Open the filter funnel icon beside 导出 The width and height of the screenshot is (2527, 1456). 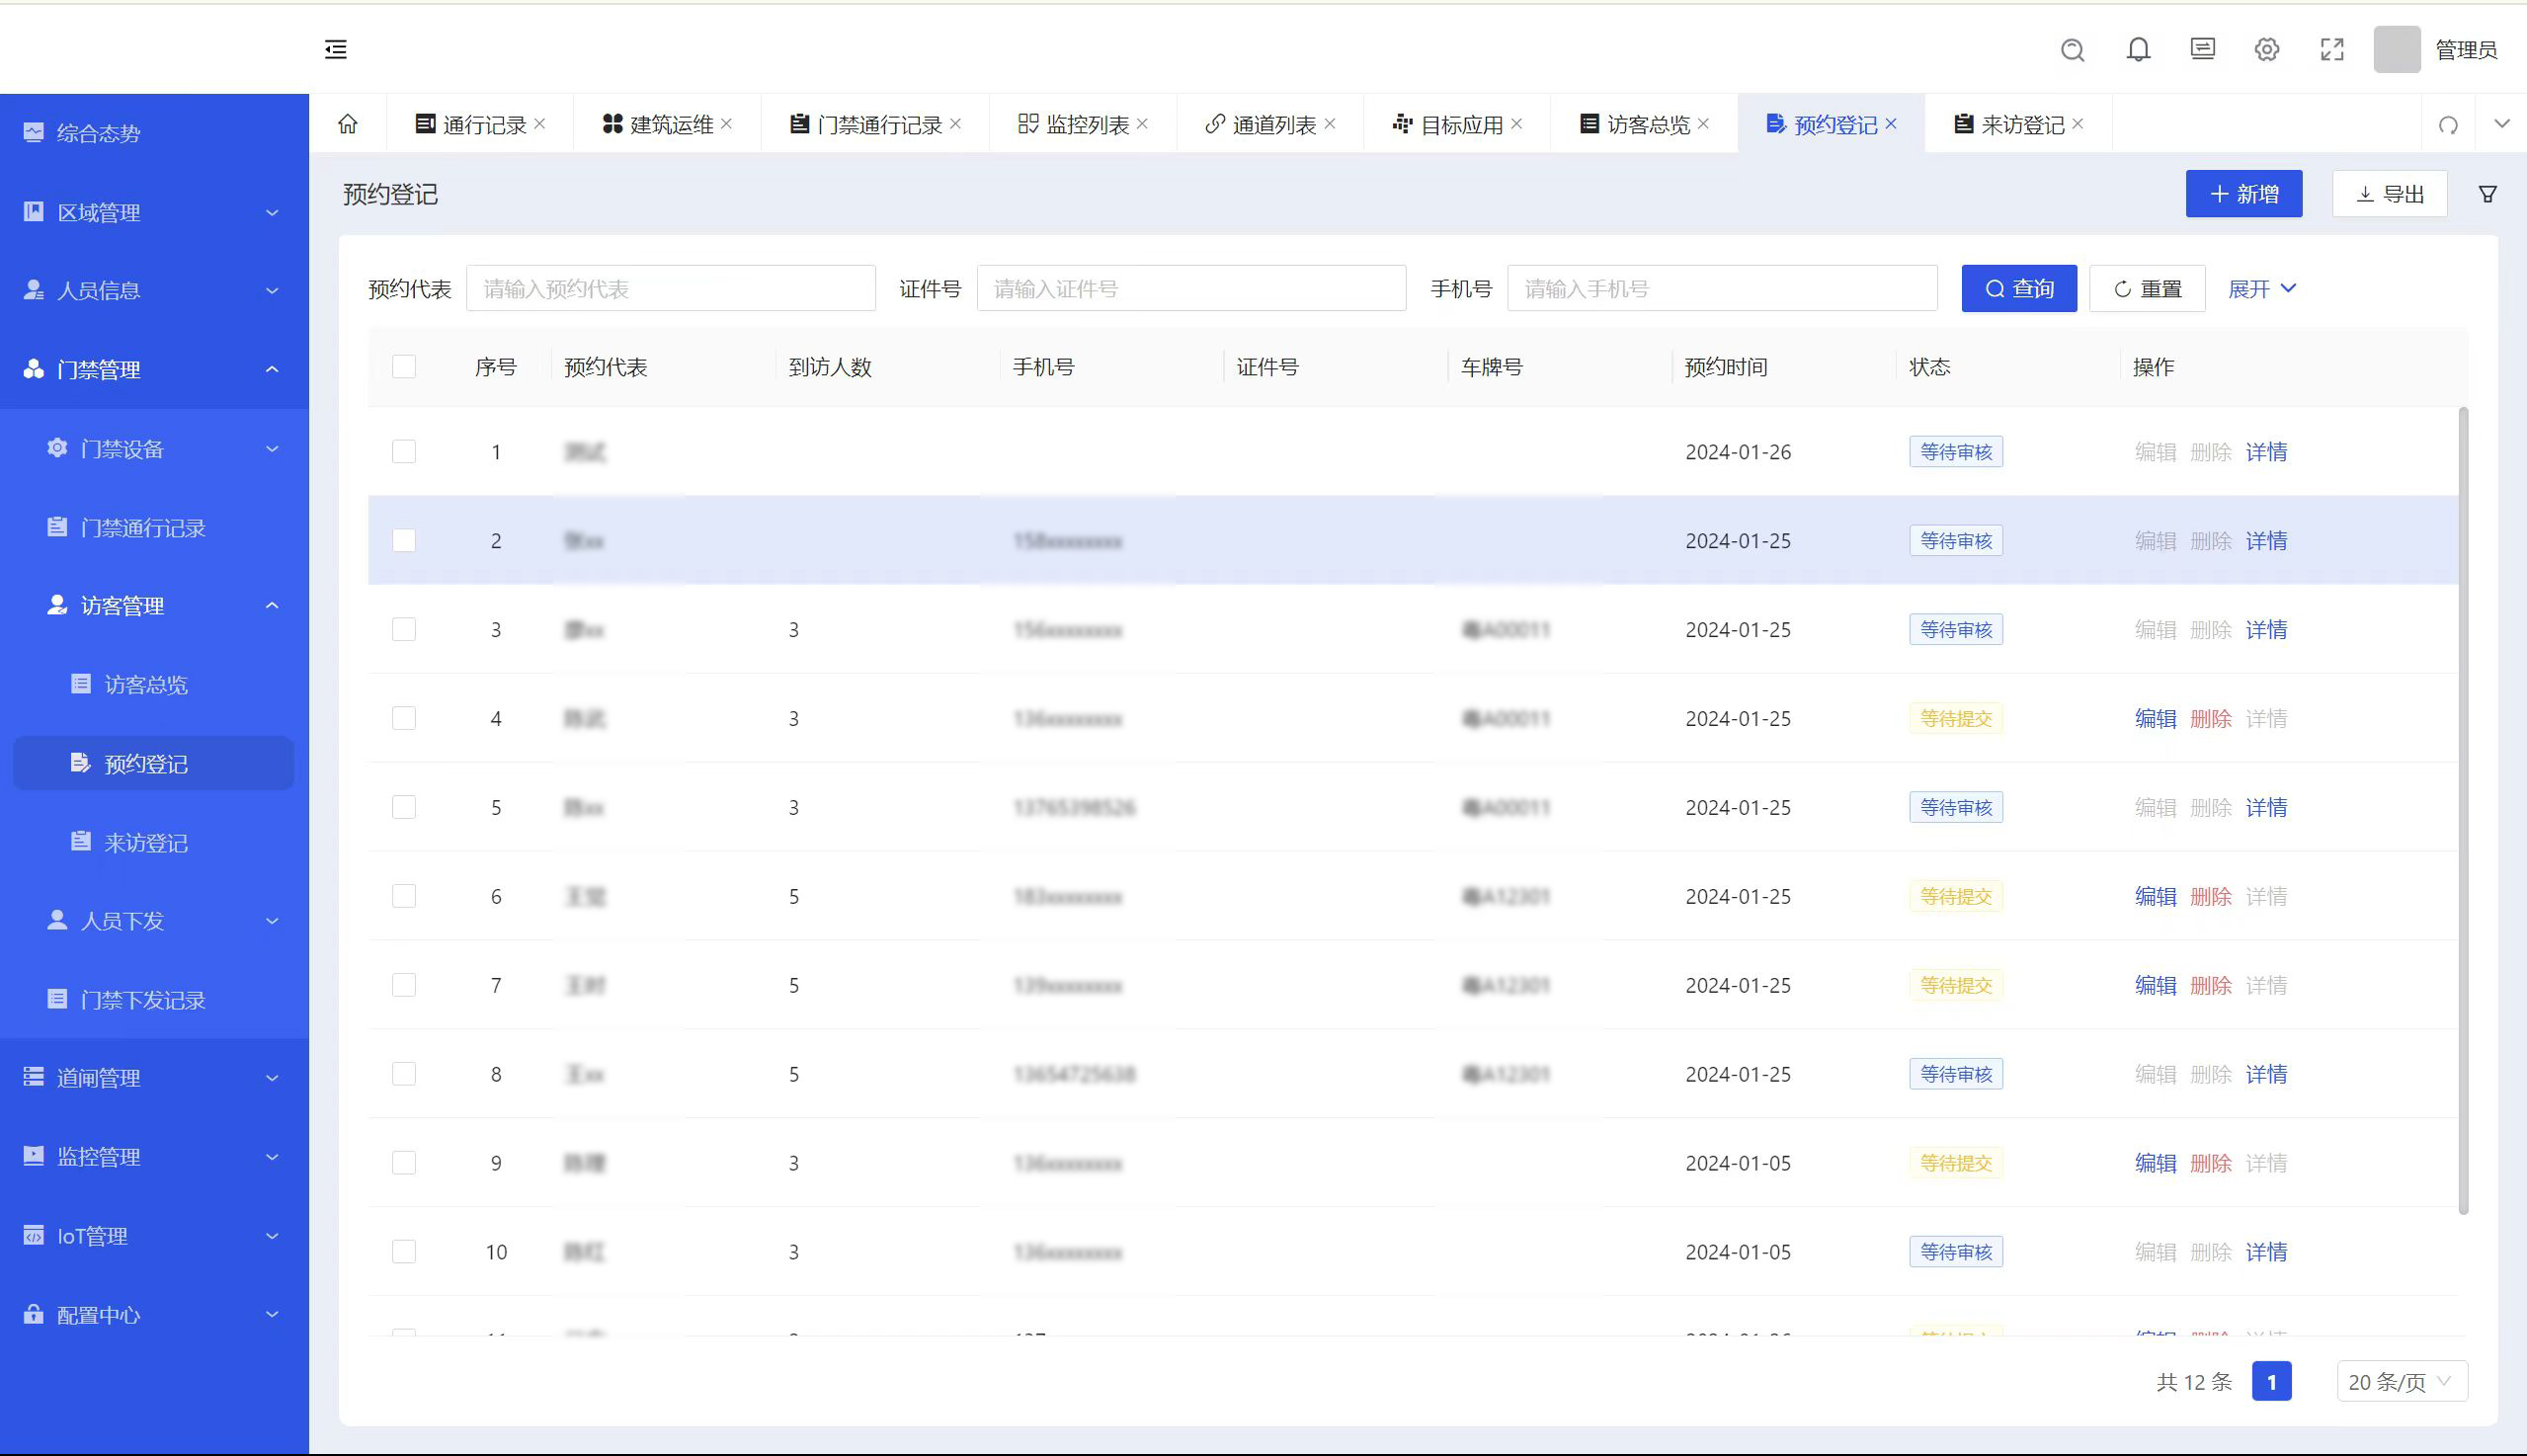click(x=2488, y=194)
